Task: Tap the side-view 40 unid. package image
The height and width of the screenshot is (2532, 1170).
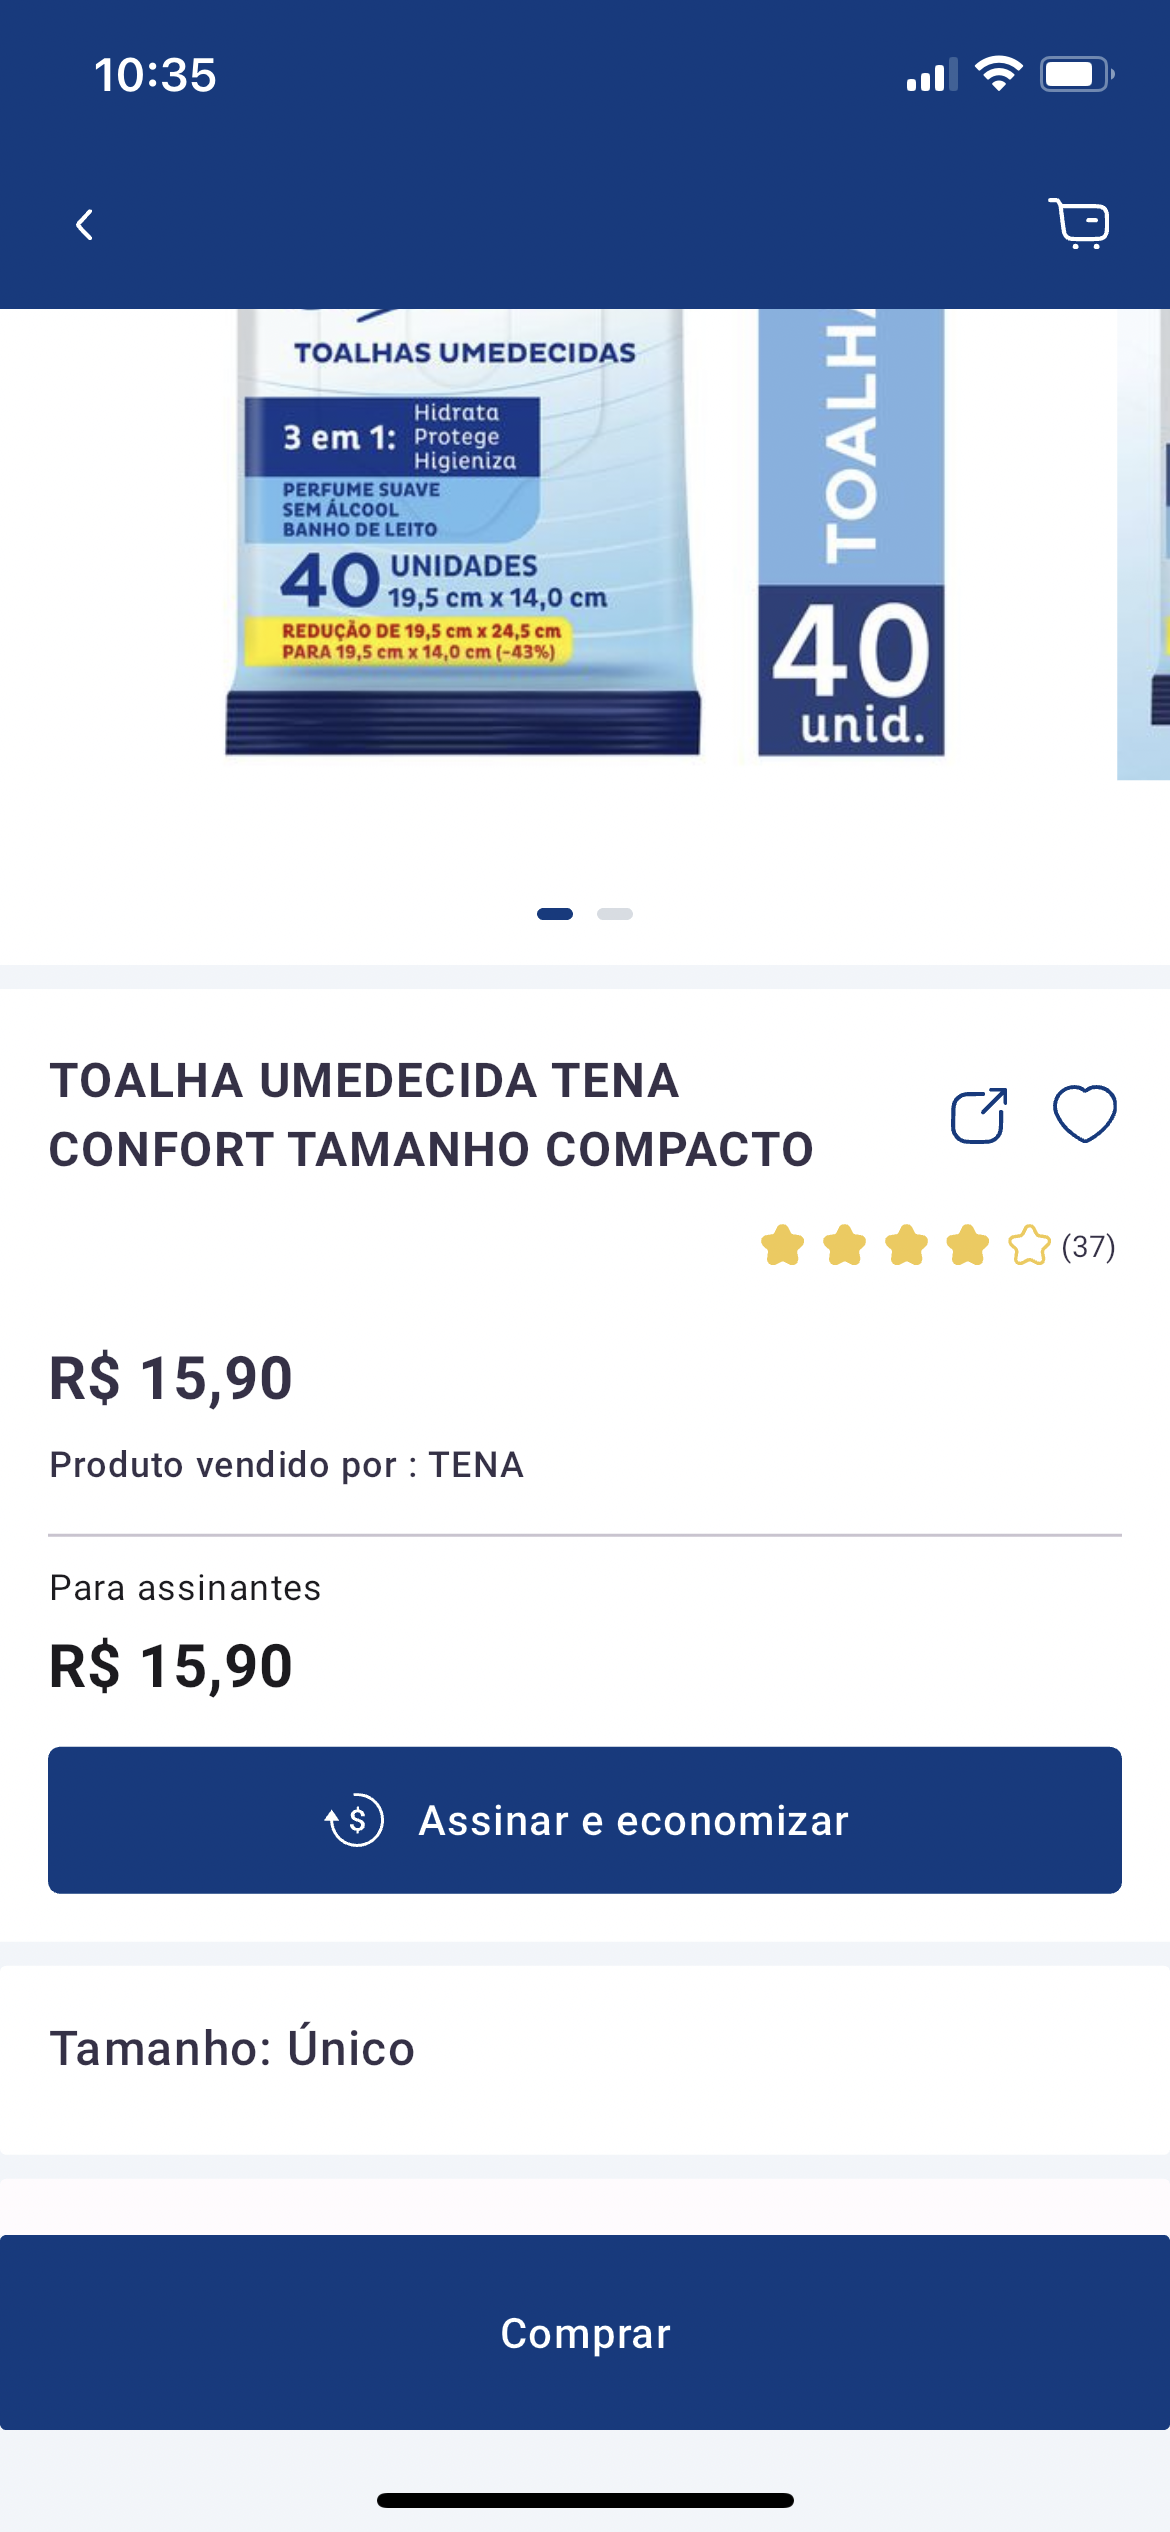Action: [x=851, y=531]
